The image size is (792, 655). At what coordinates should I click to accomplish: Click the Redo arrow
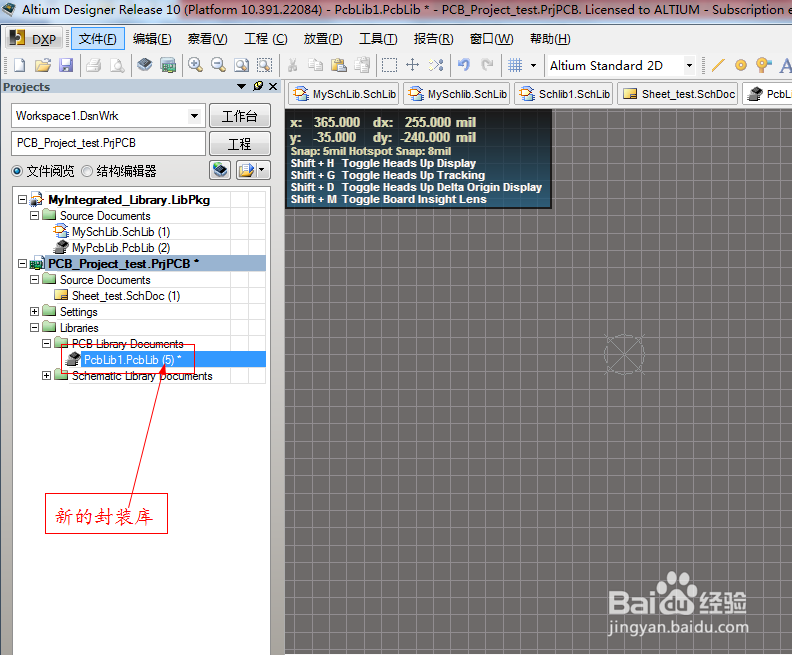click(487, 65)
